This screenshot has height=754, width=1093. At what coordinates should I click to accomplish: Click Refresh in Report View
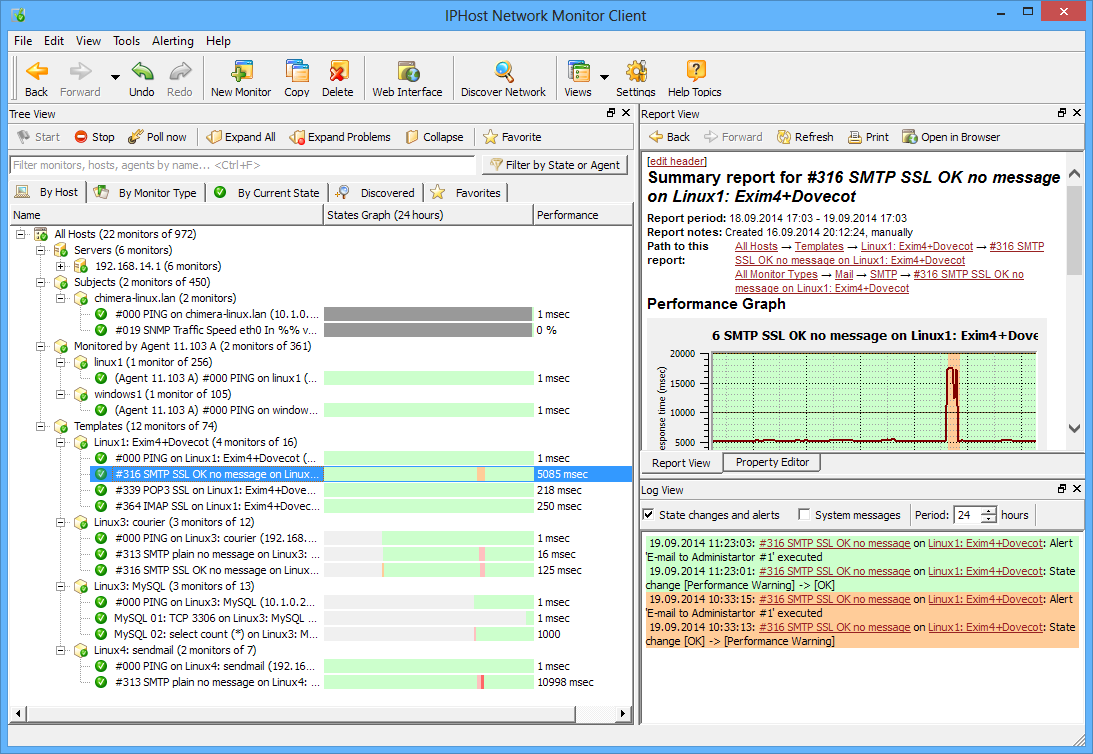point(805,137)
